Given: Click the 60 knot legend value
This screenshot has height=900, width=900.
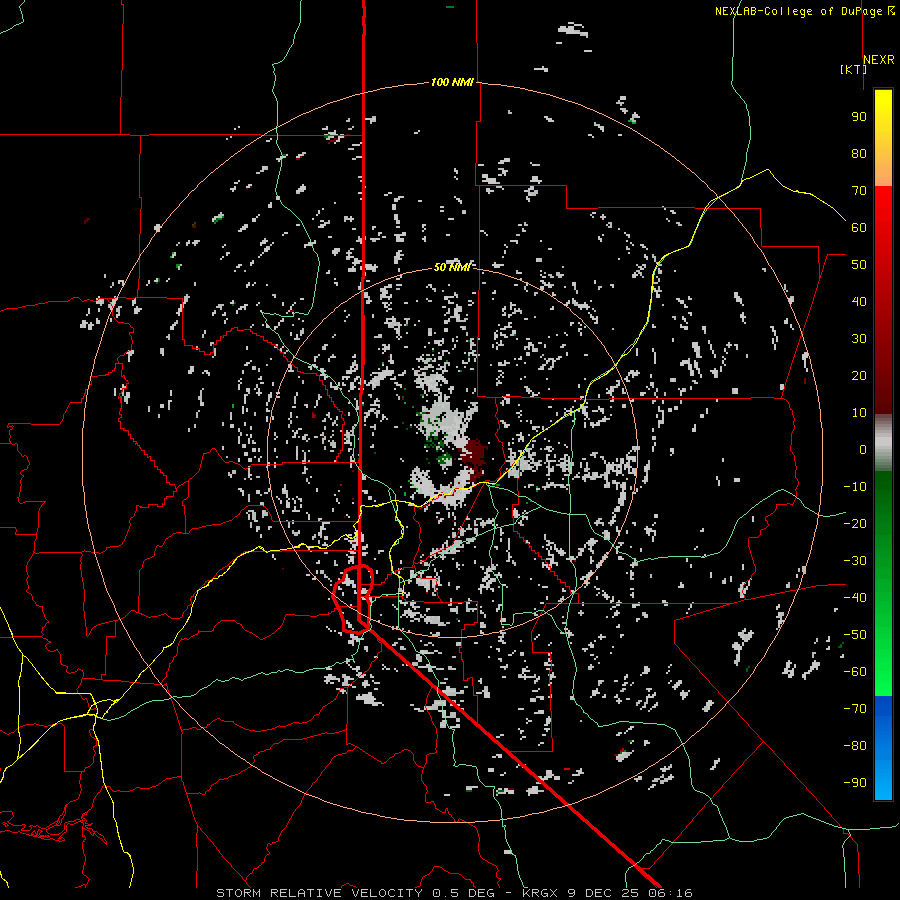Looking at the screenshot, I should pyautogui.click(x=859, y=228).
